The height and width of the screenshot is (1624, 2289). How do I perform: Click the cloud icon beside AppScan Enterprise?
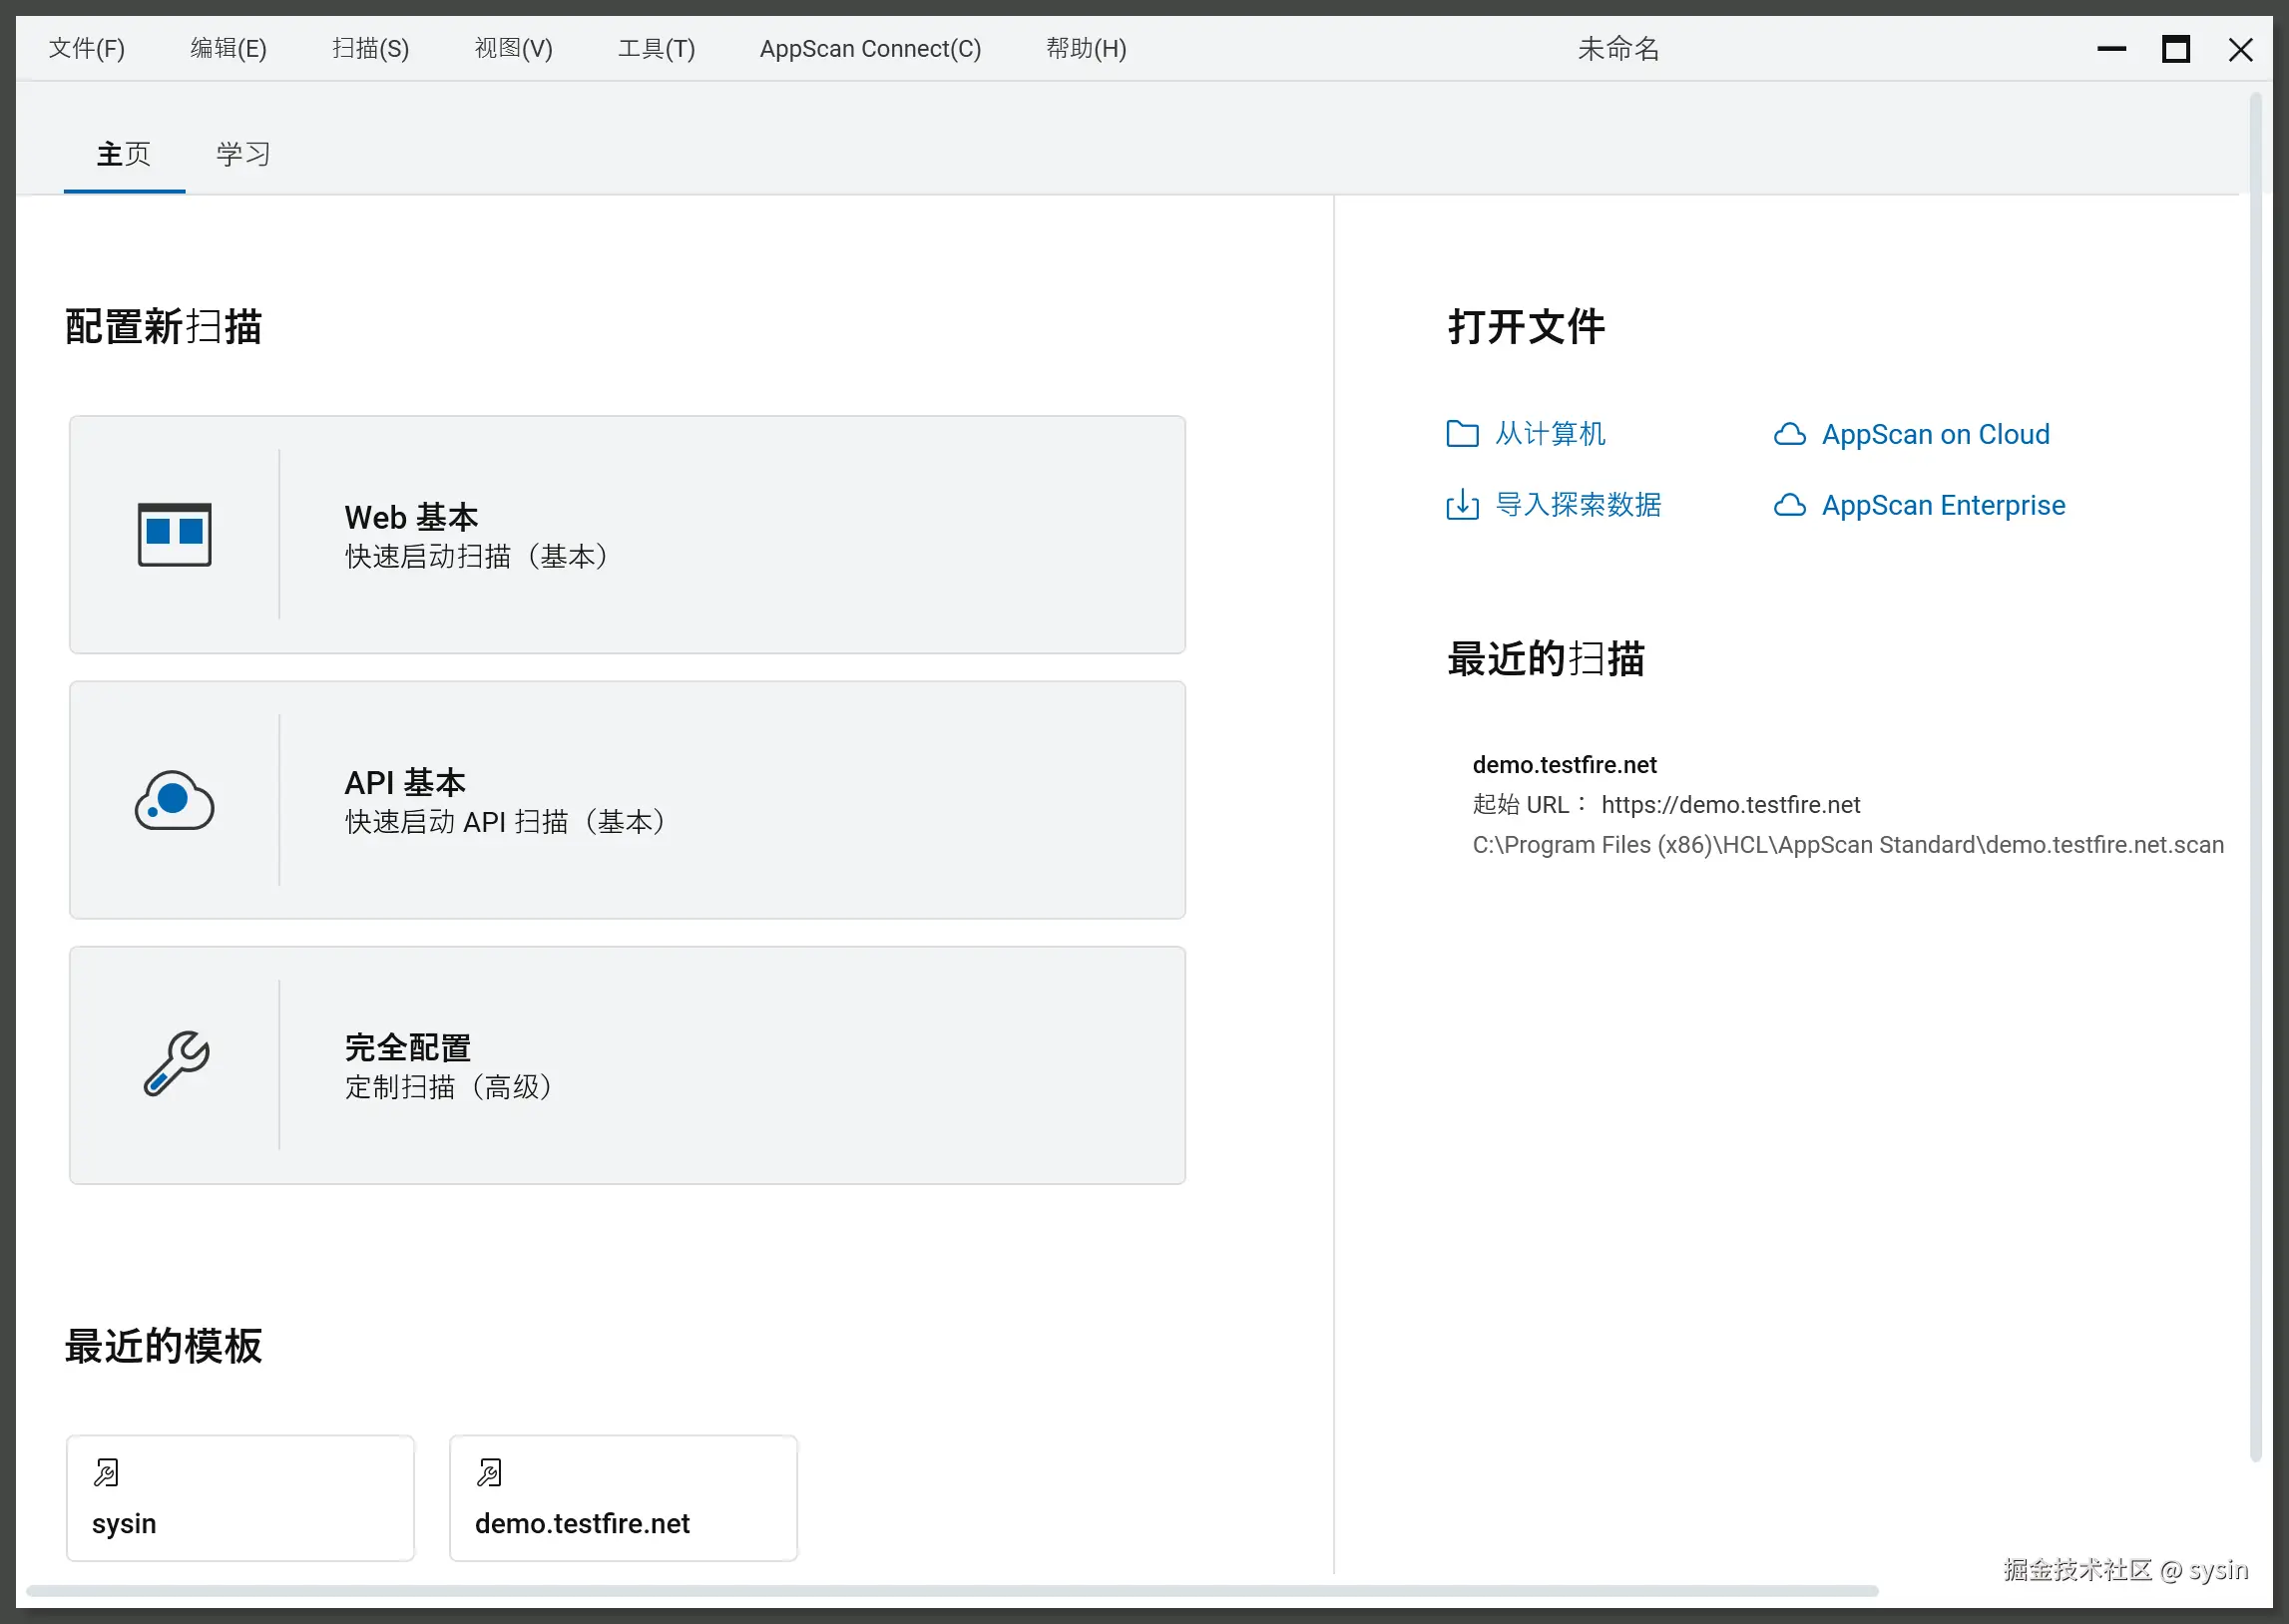[1789, 505]
